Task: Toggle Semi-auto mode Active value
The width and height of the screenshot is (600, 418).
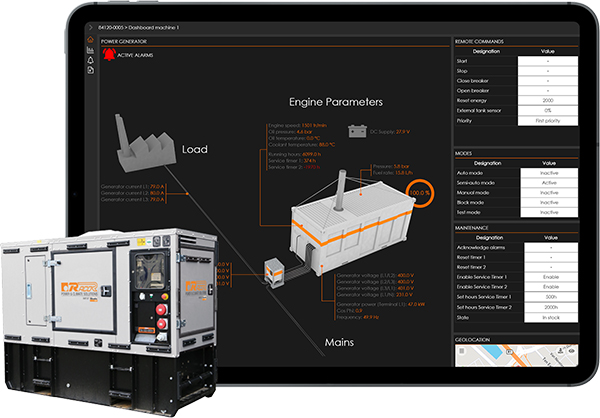Action: 549,183
